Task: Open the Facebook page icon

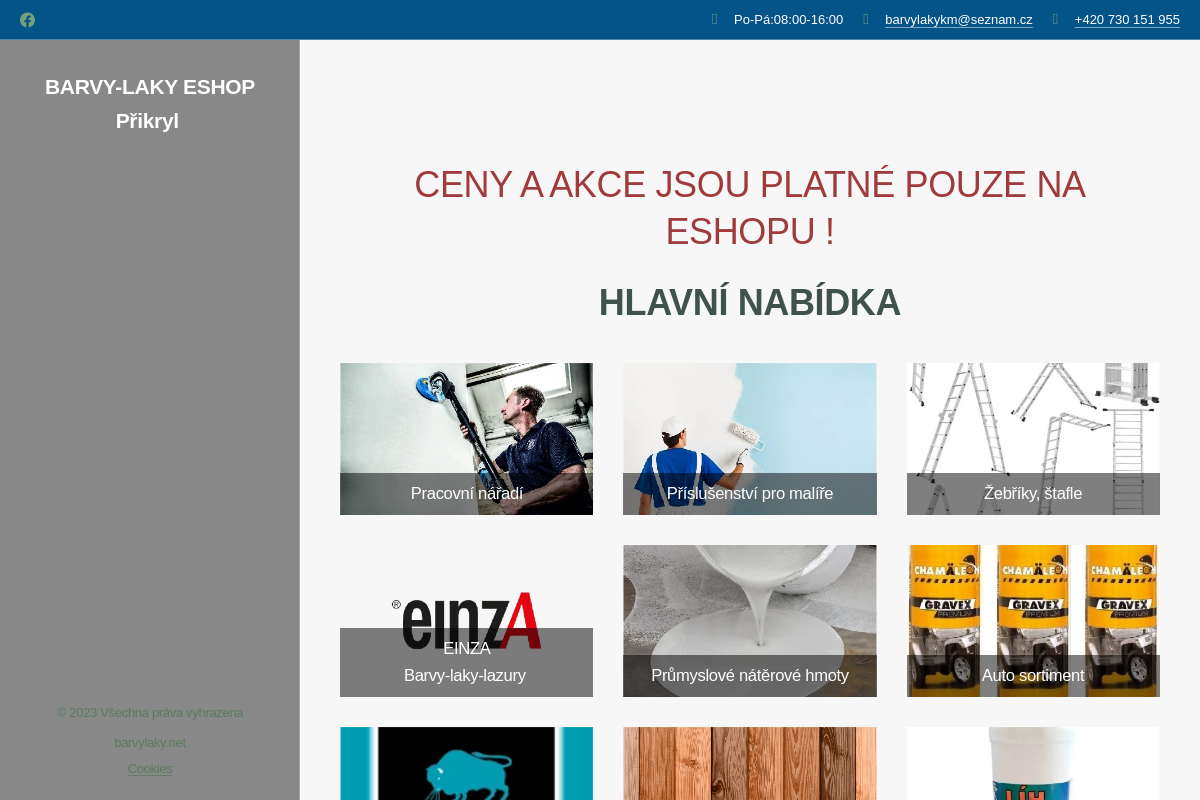Action: pyautogui.click(x=27, y=19)
